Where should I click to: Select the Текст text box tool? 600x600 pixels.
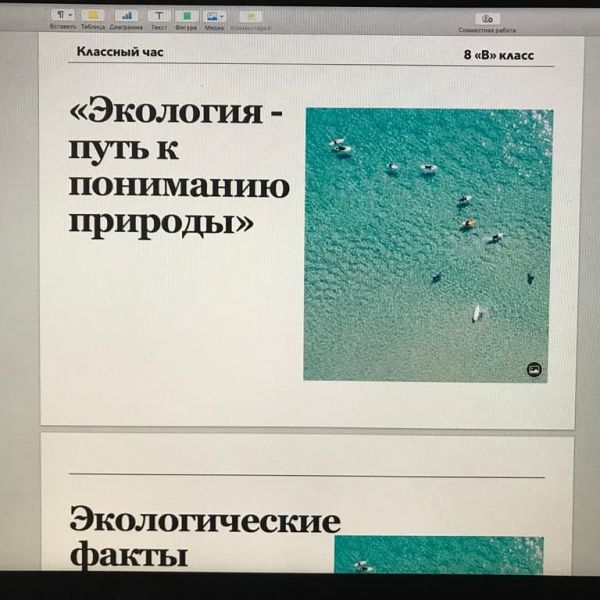(158, 16)
